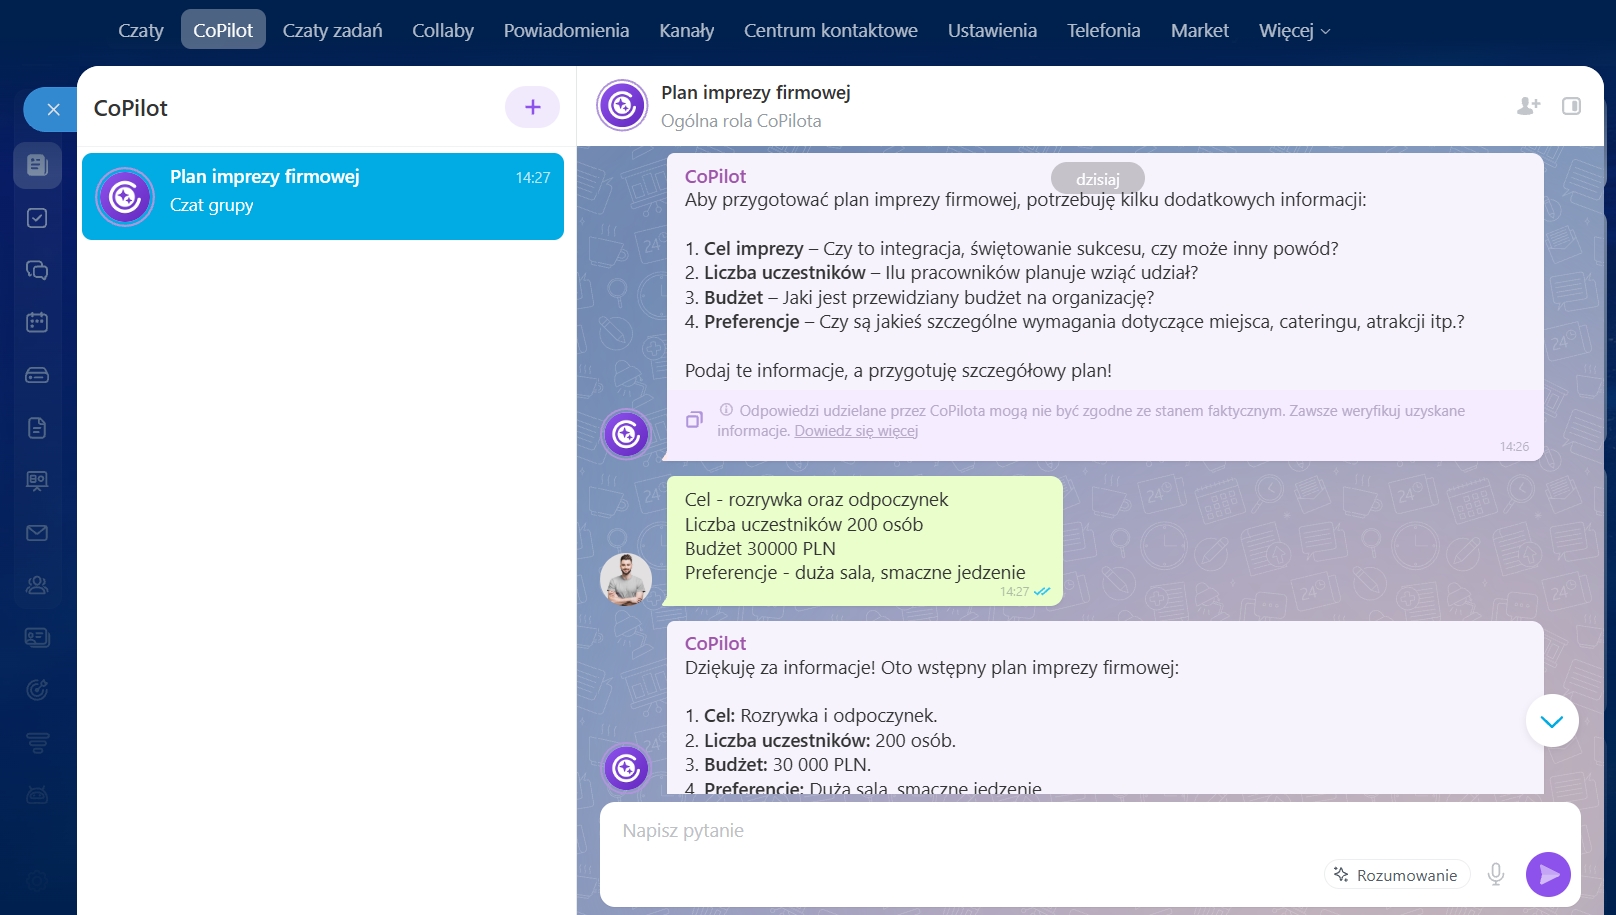
Task: Start a new CoPilot chat with plus button
Action: 532,107
